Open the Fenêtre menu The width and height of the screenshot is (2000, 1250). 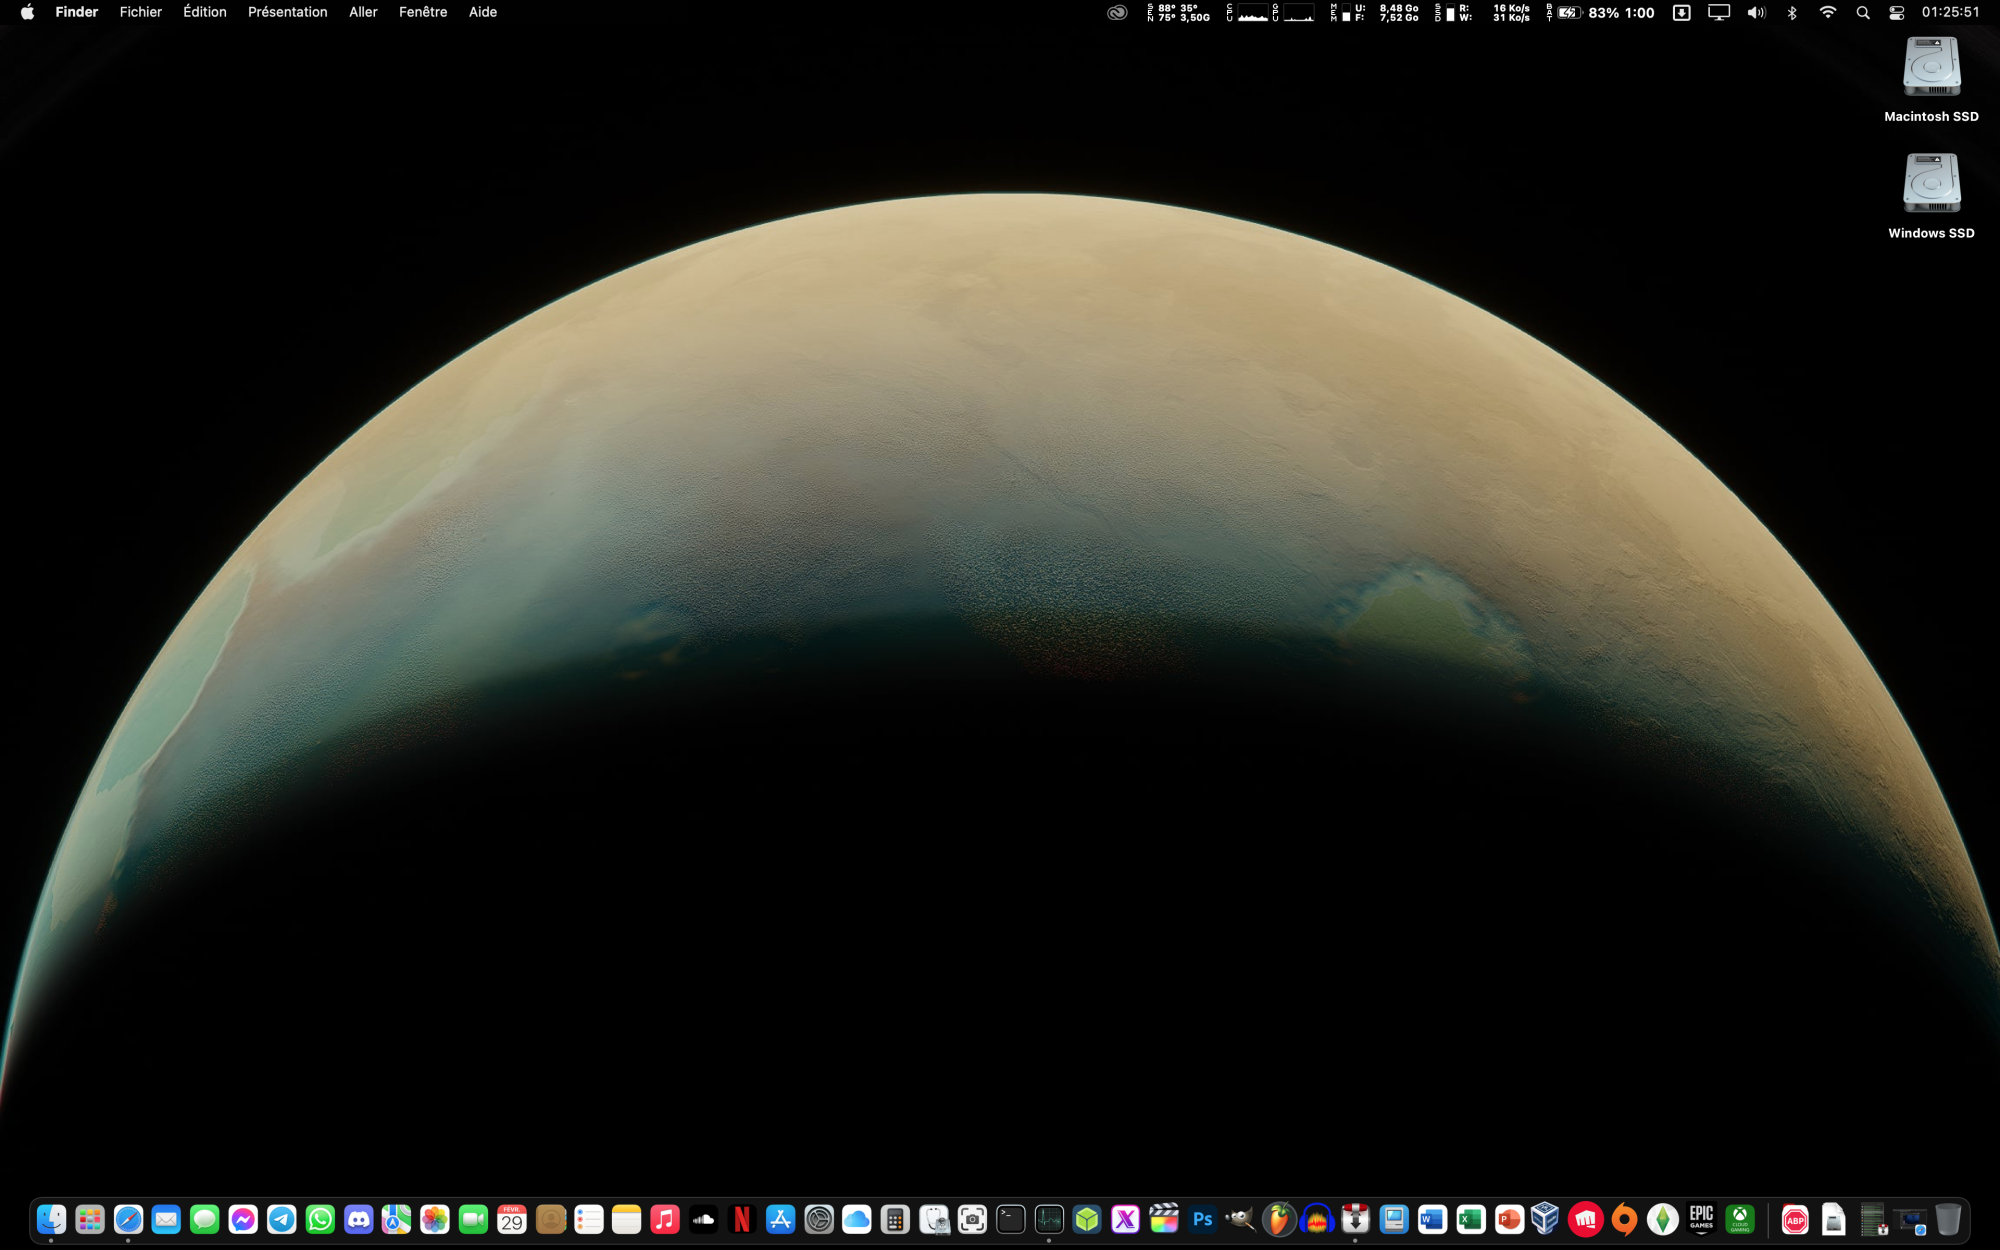click(423, 12)
